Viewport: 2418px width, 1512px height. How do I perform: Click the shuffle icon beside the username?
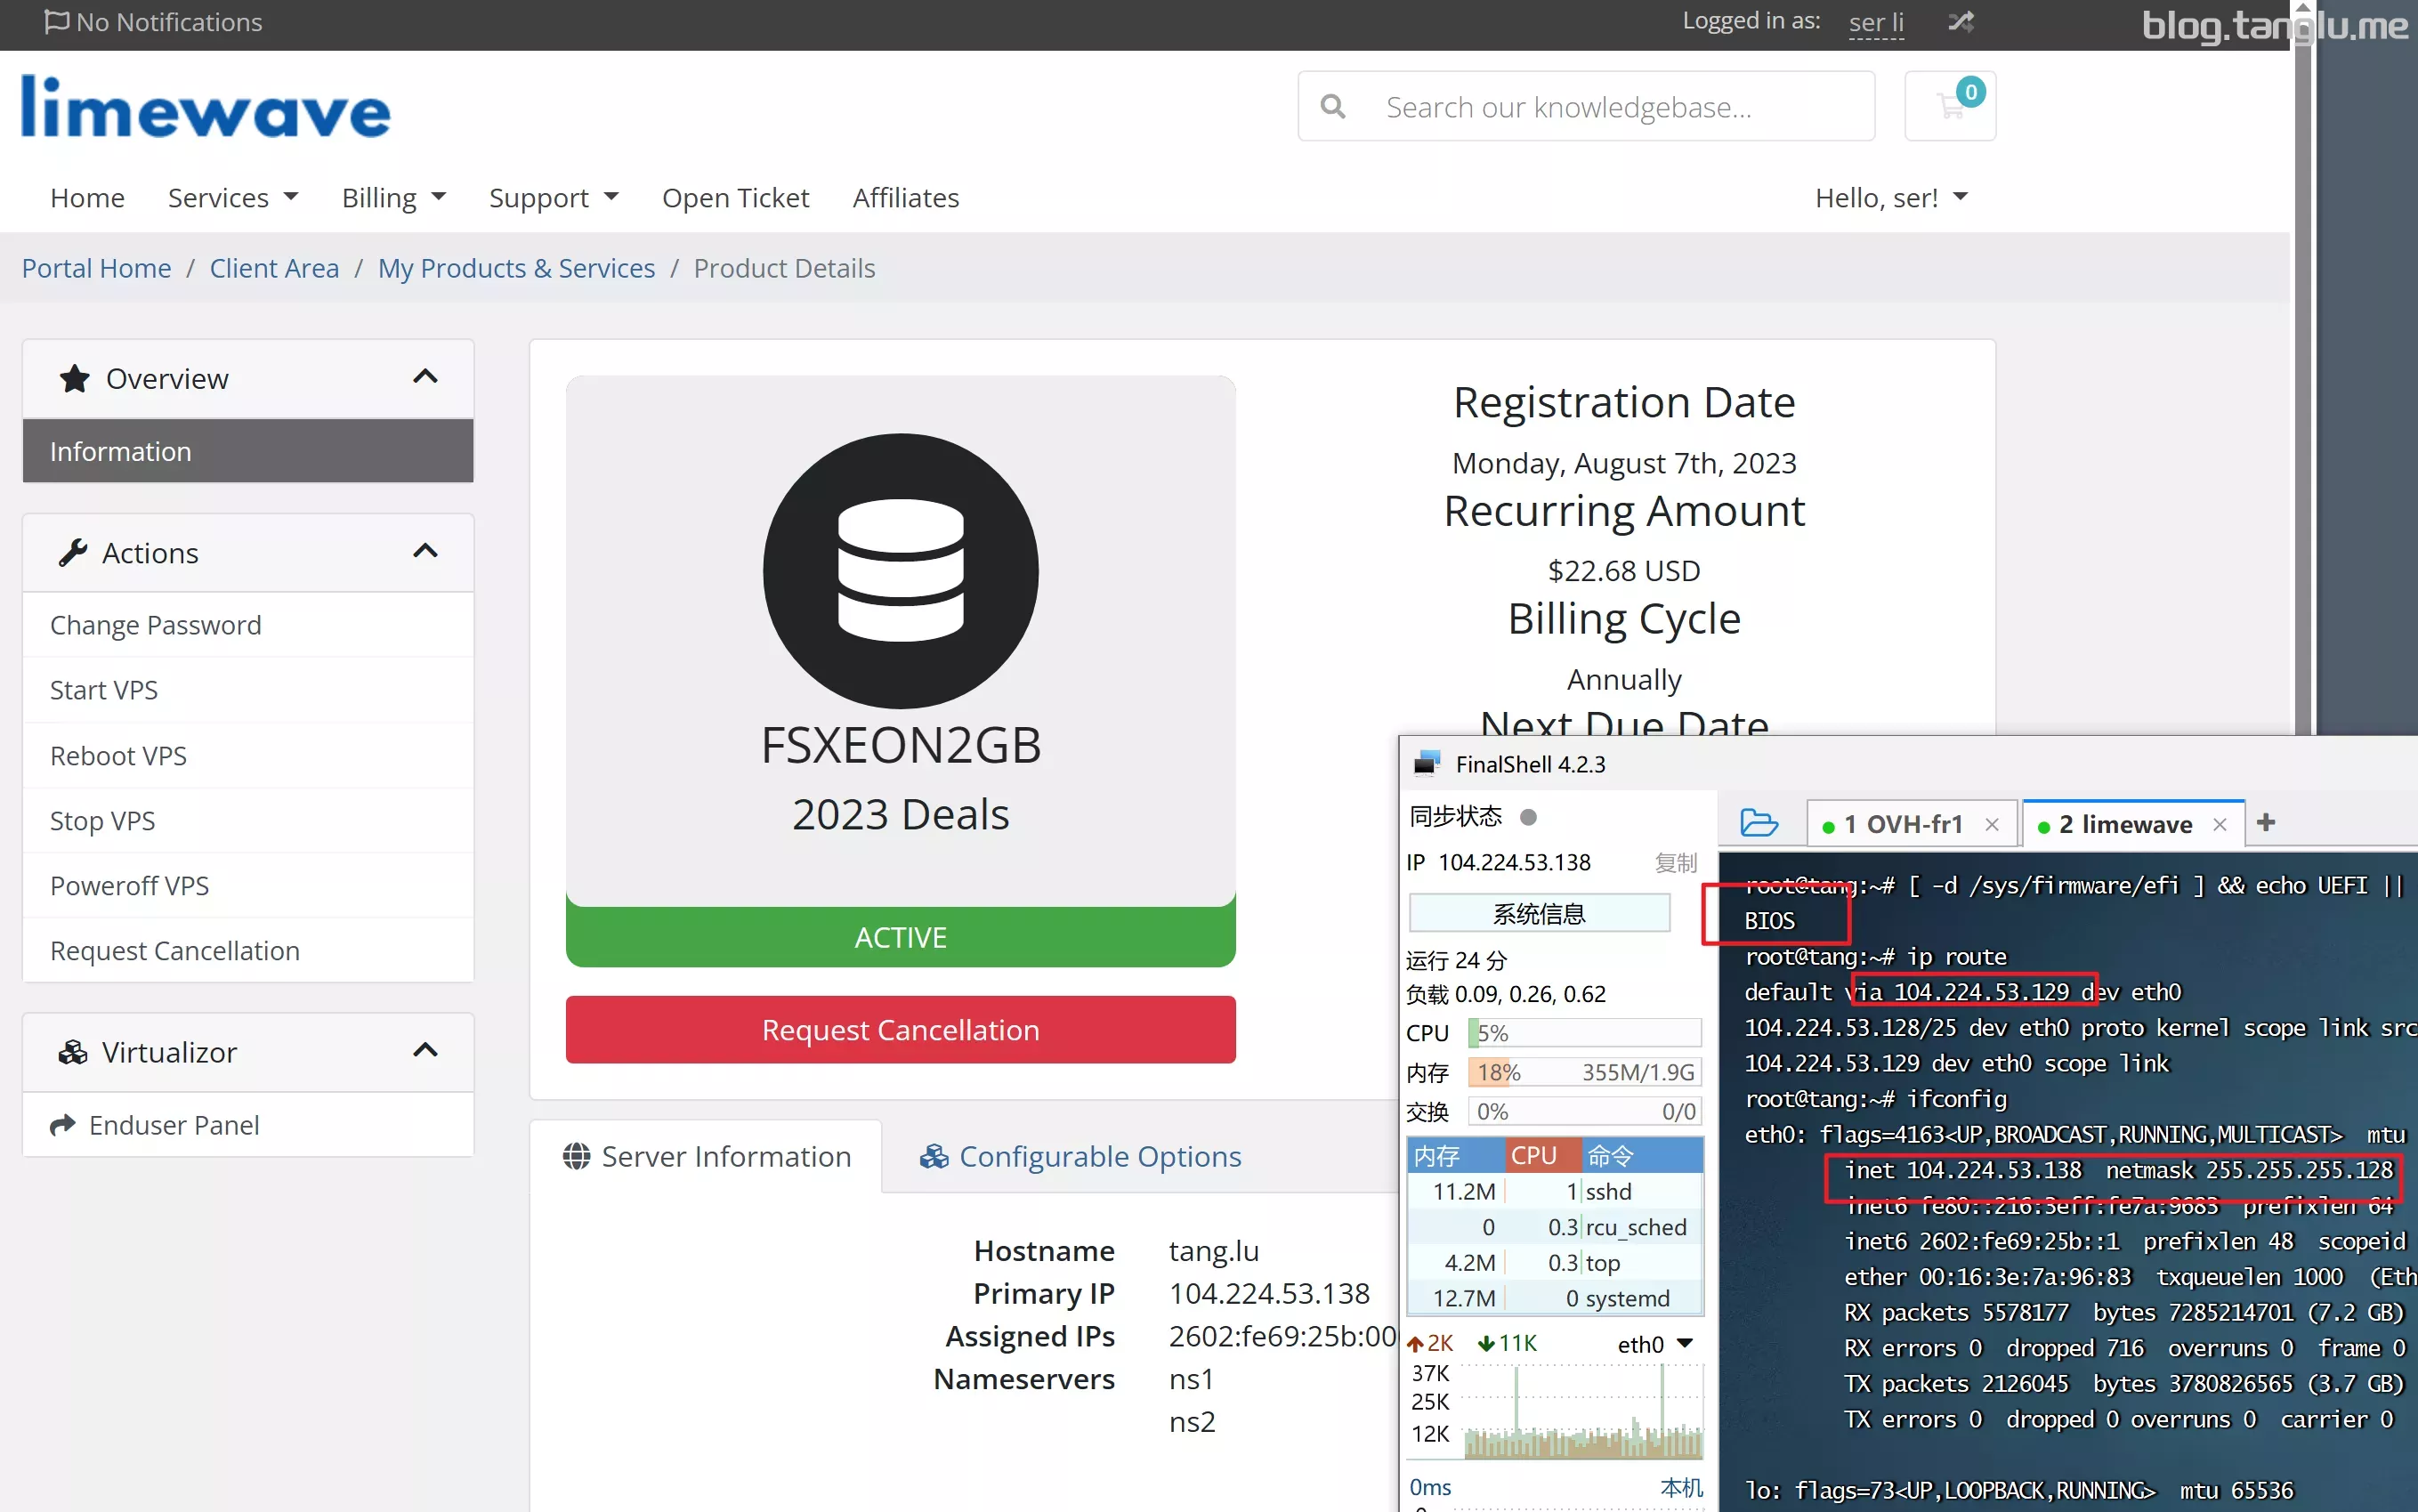tap(1960, 21)
